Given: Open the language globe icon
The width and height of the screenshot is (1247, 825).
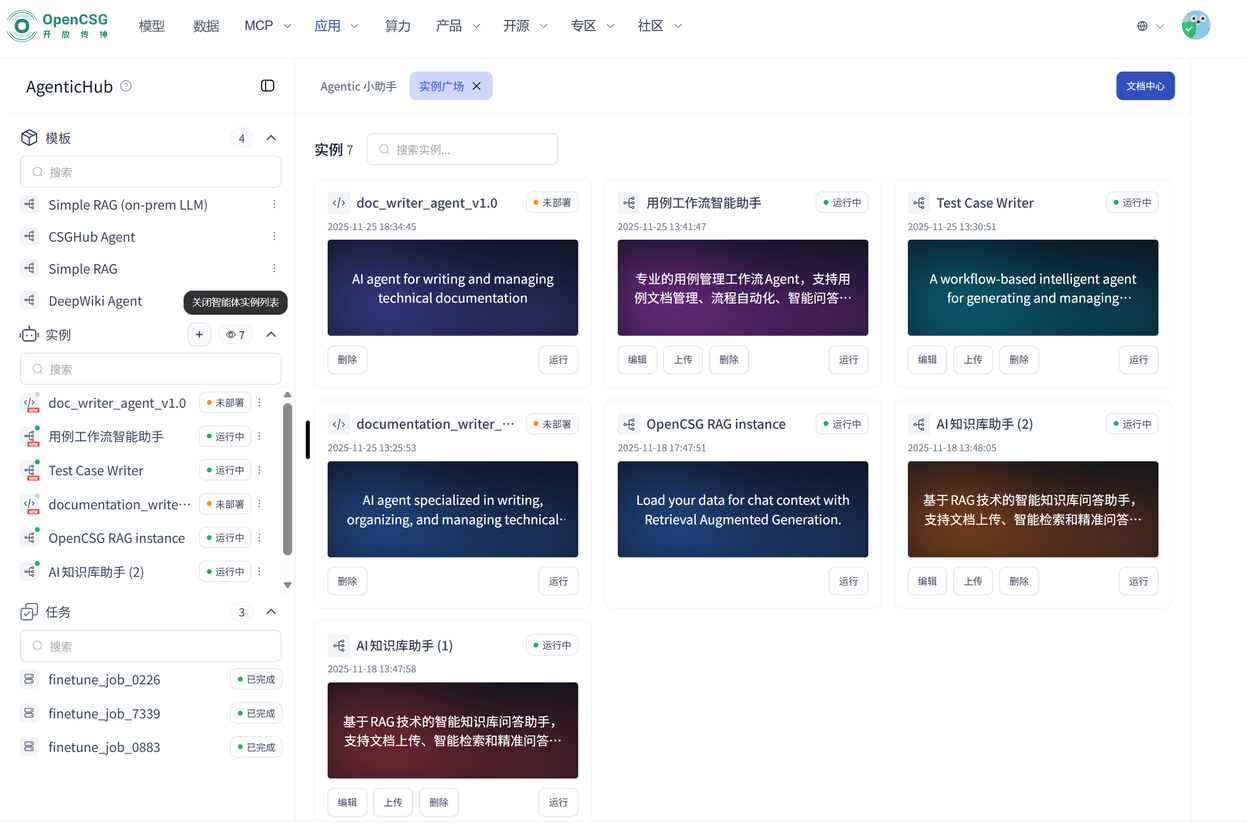Looking at the screenshot, I should click(1142, 26).
